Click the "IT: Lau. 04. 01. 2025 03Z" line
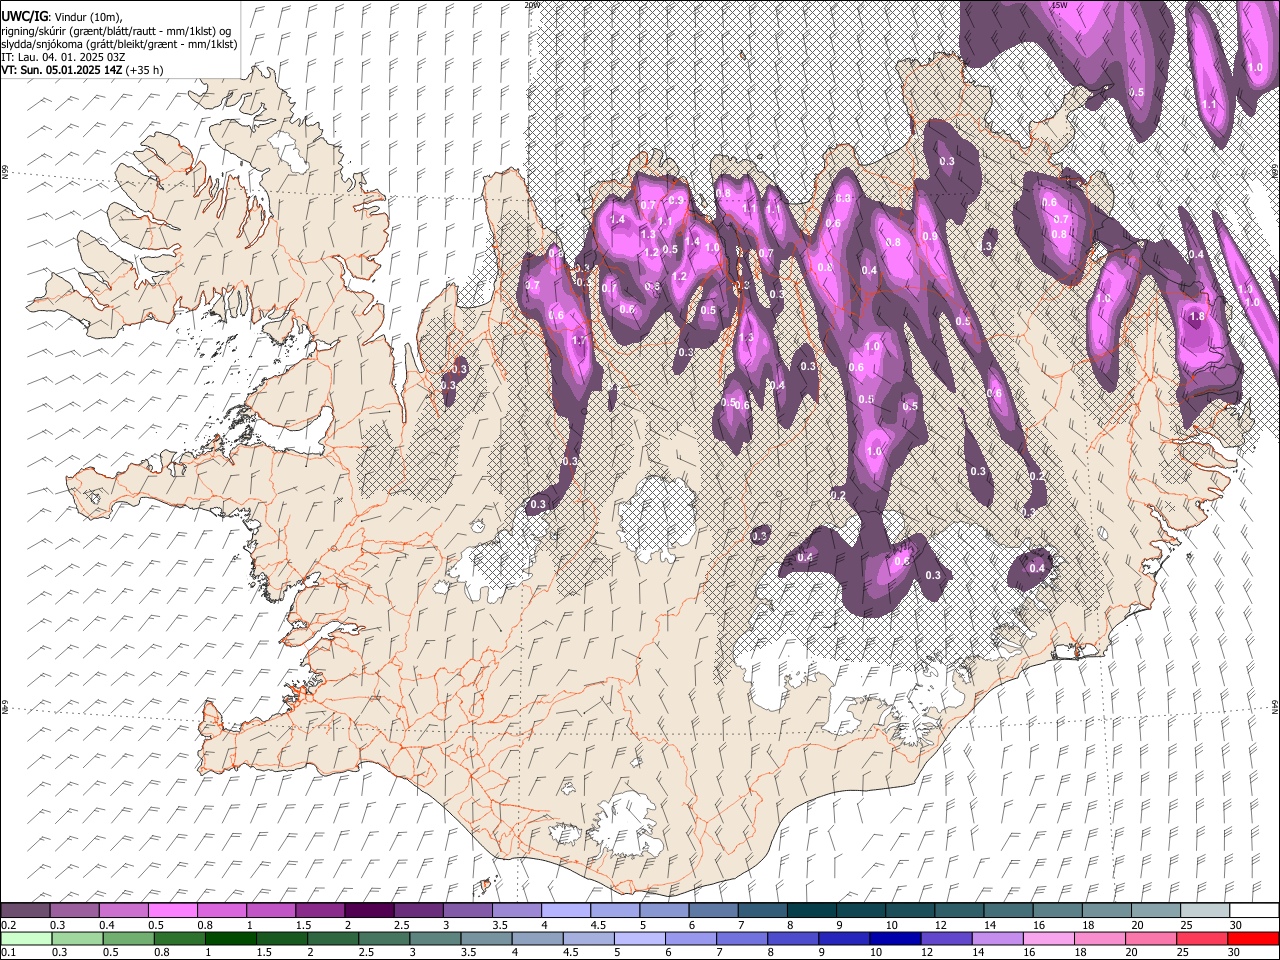The height and width of the screenshot is (960, 1280). pyautogui.click(x=63, y=57)
